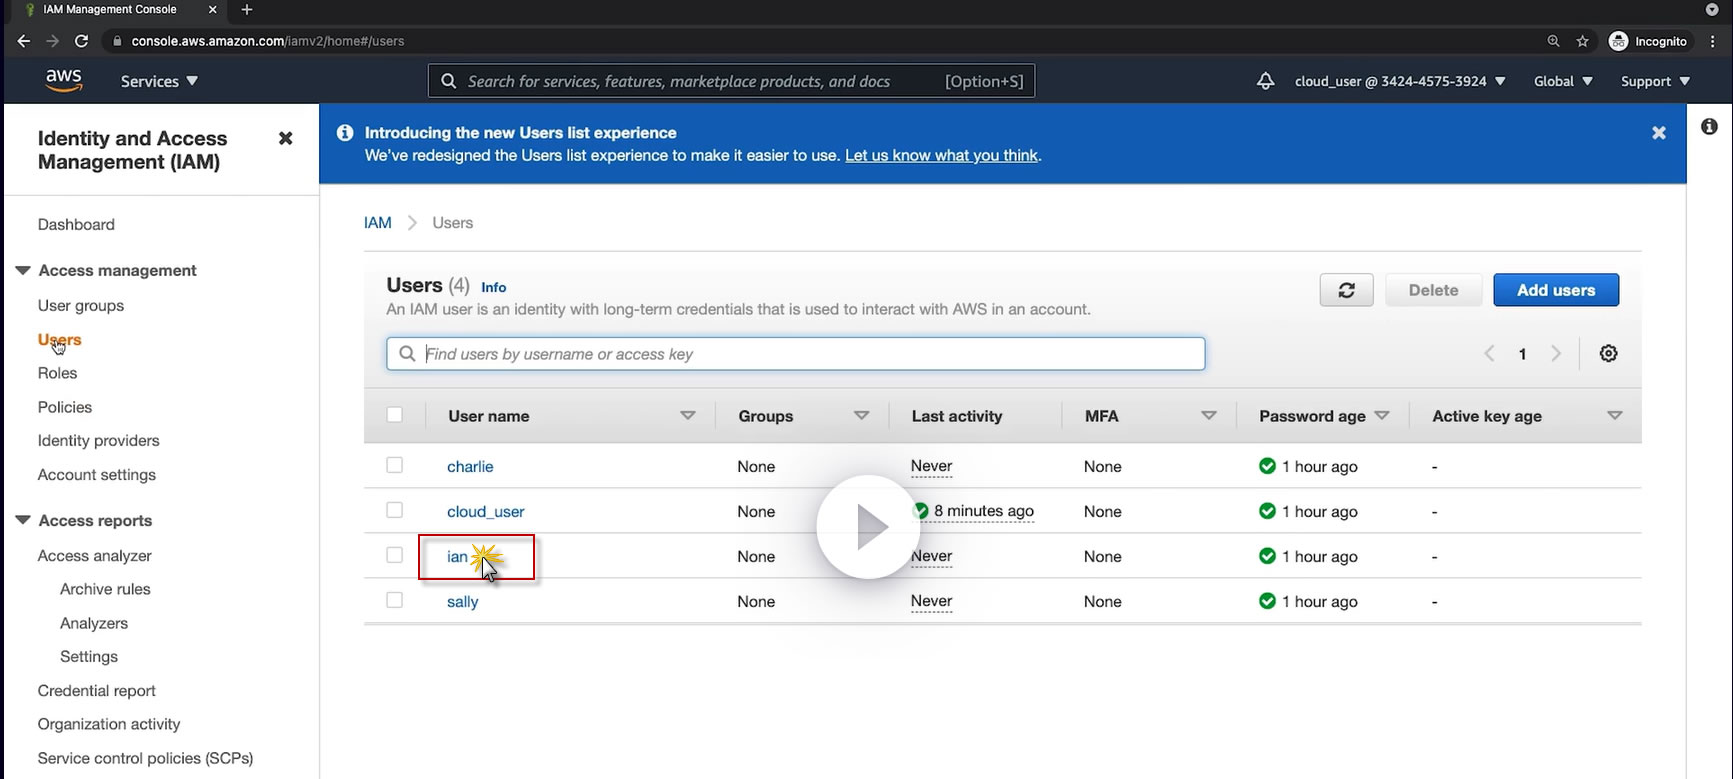Select the checkbox next to sally

pyautogui.click(x=395, y=600)
